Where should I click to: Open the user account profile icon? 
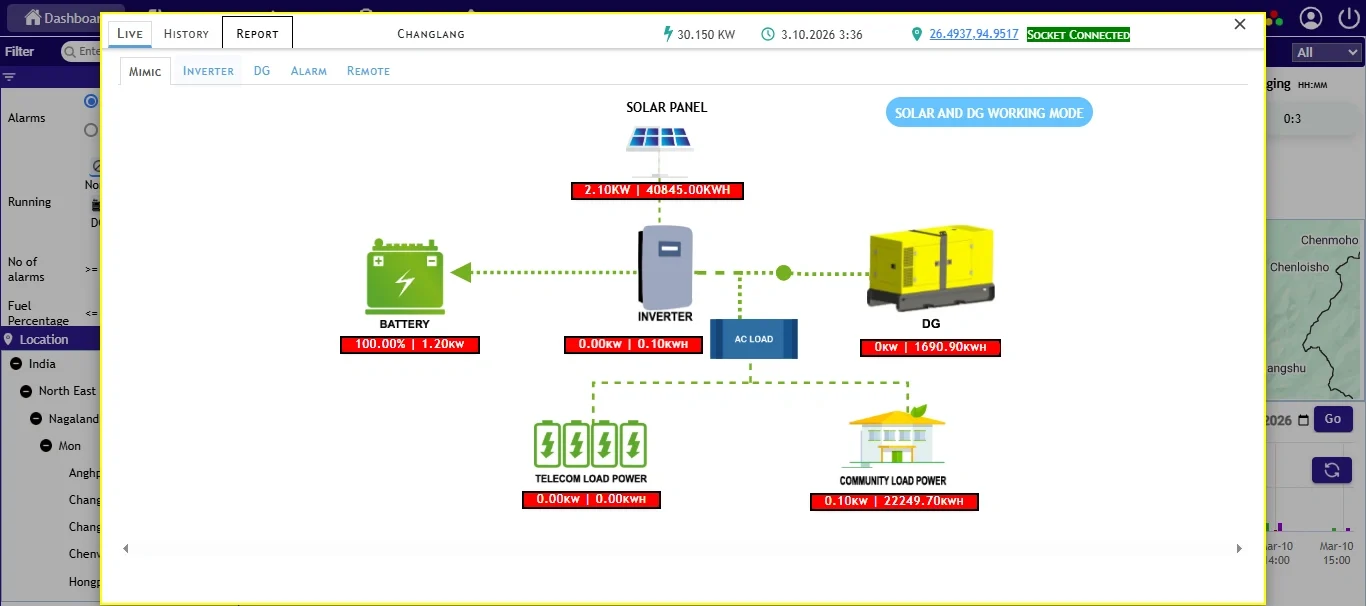pyautogui.click(x=1311, y=18)
